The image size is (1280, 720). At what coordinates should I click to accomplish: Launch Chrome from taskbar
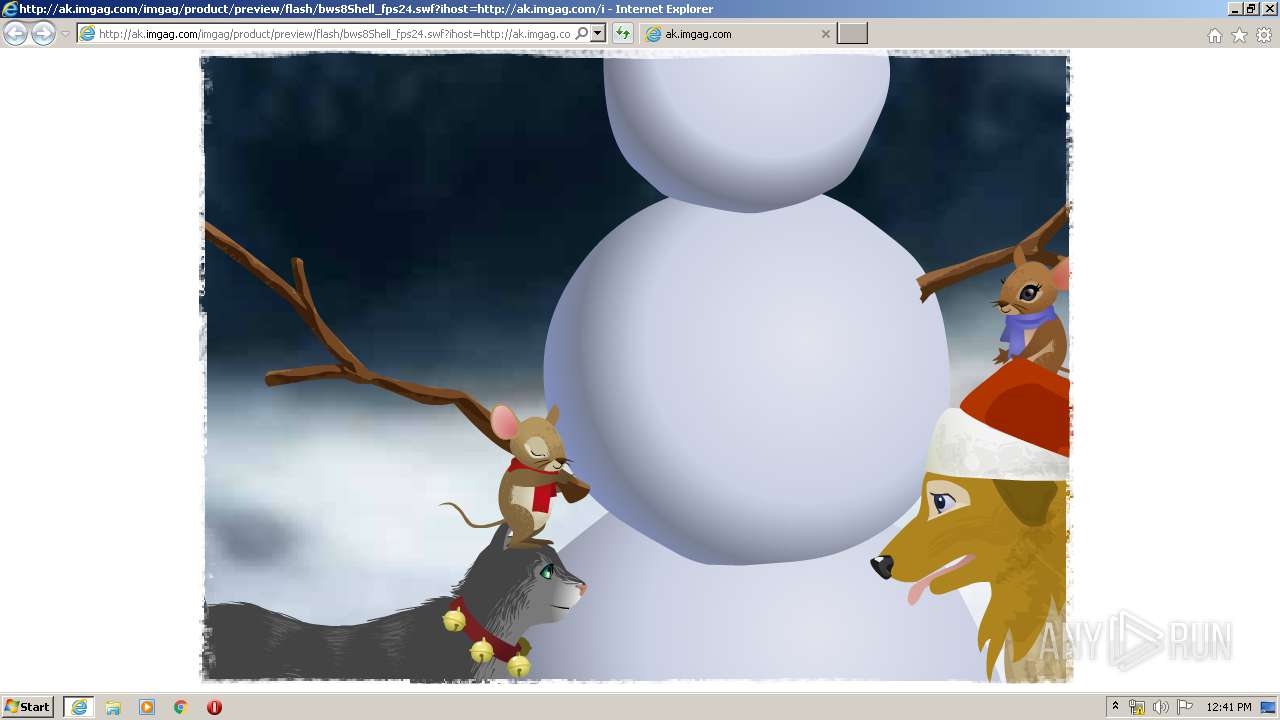tap(181, 707)
